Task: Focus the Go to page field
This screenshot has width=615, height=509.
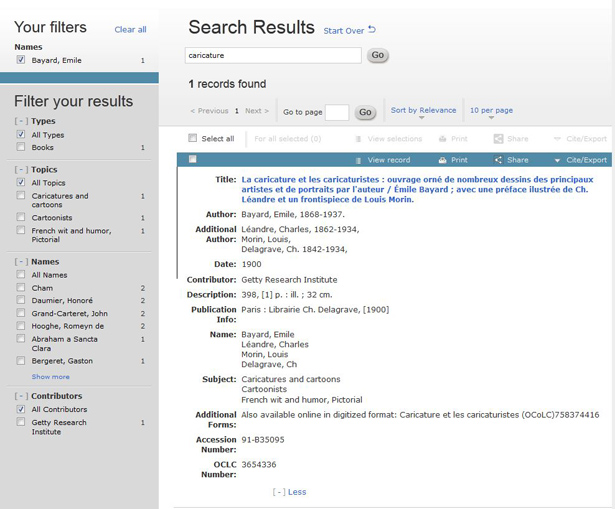Action: [x=337, y=113]
